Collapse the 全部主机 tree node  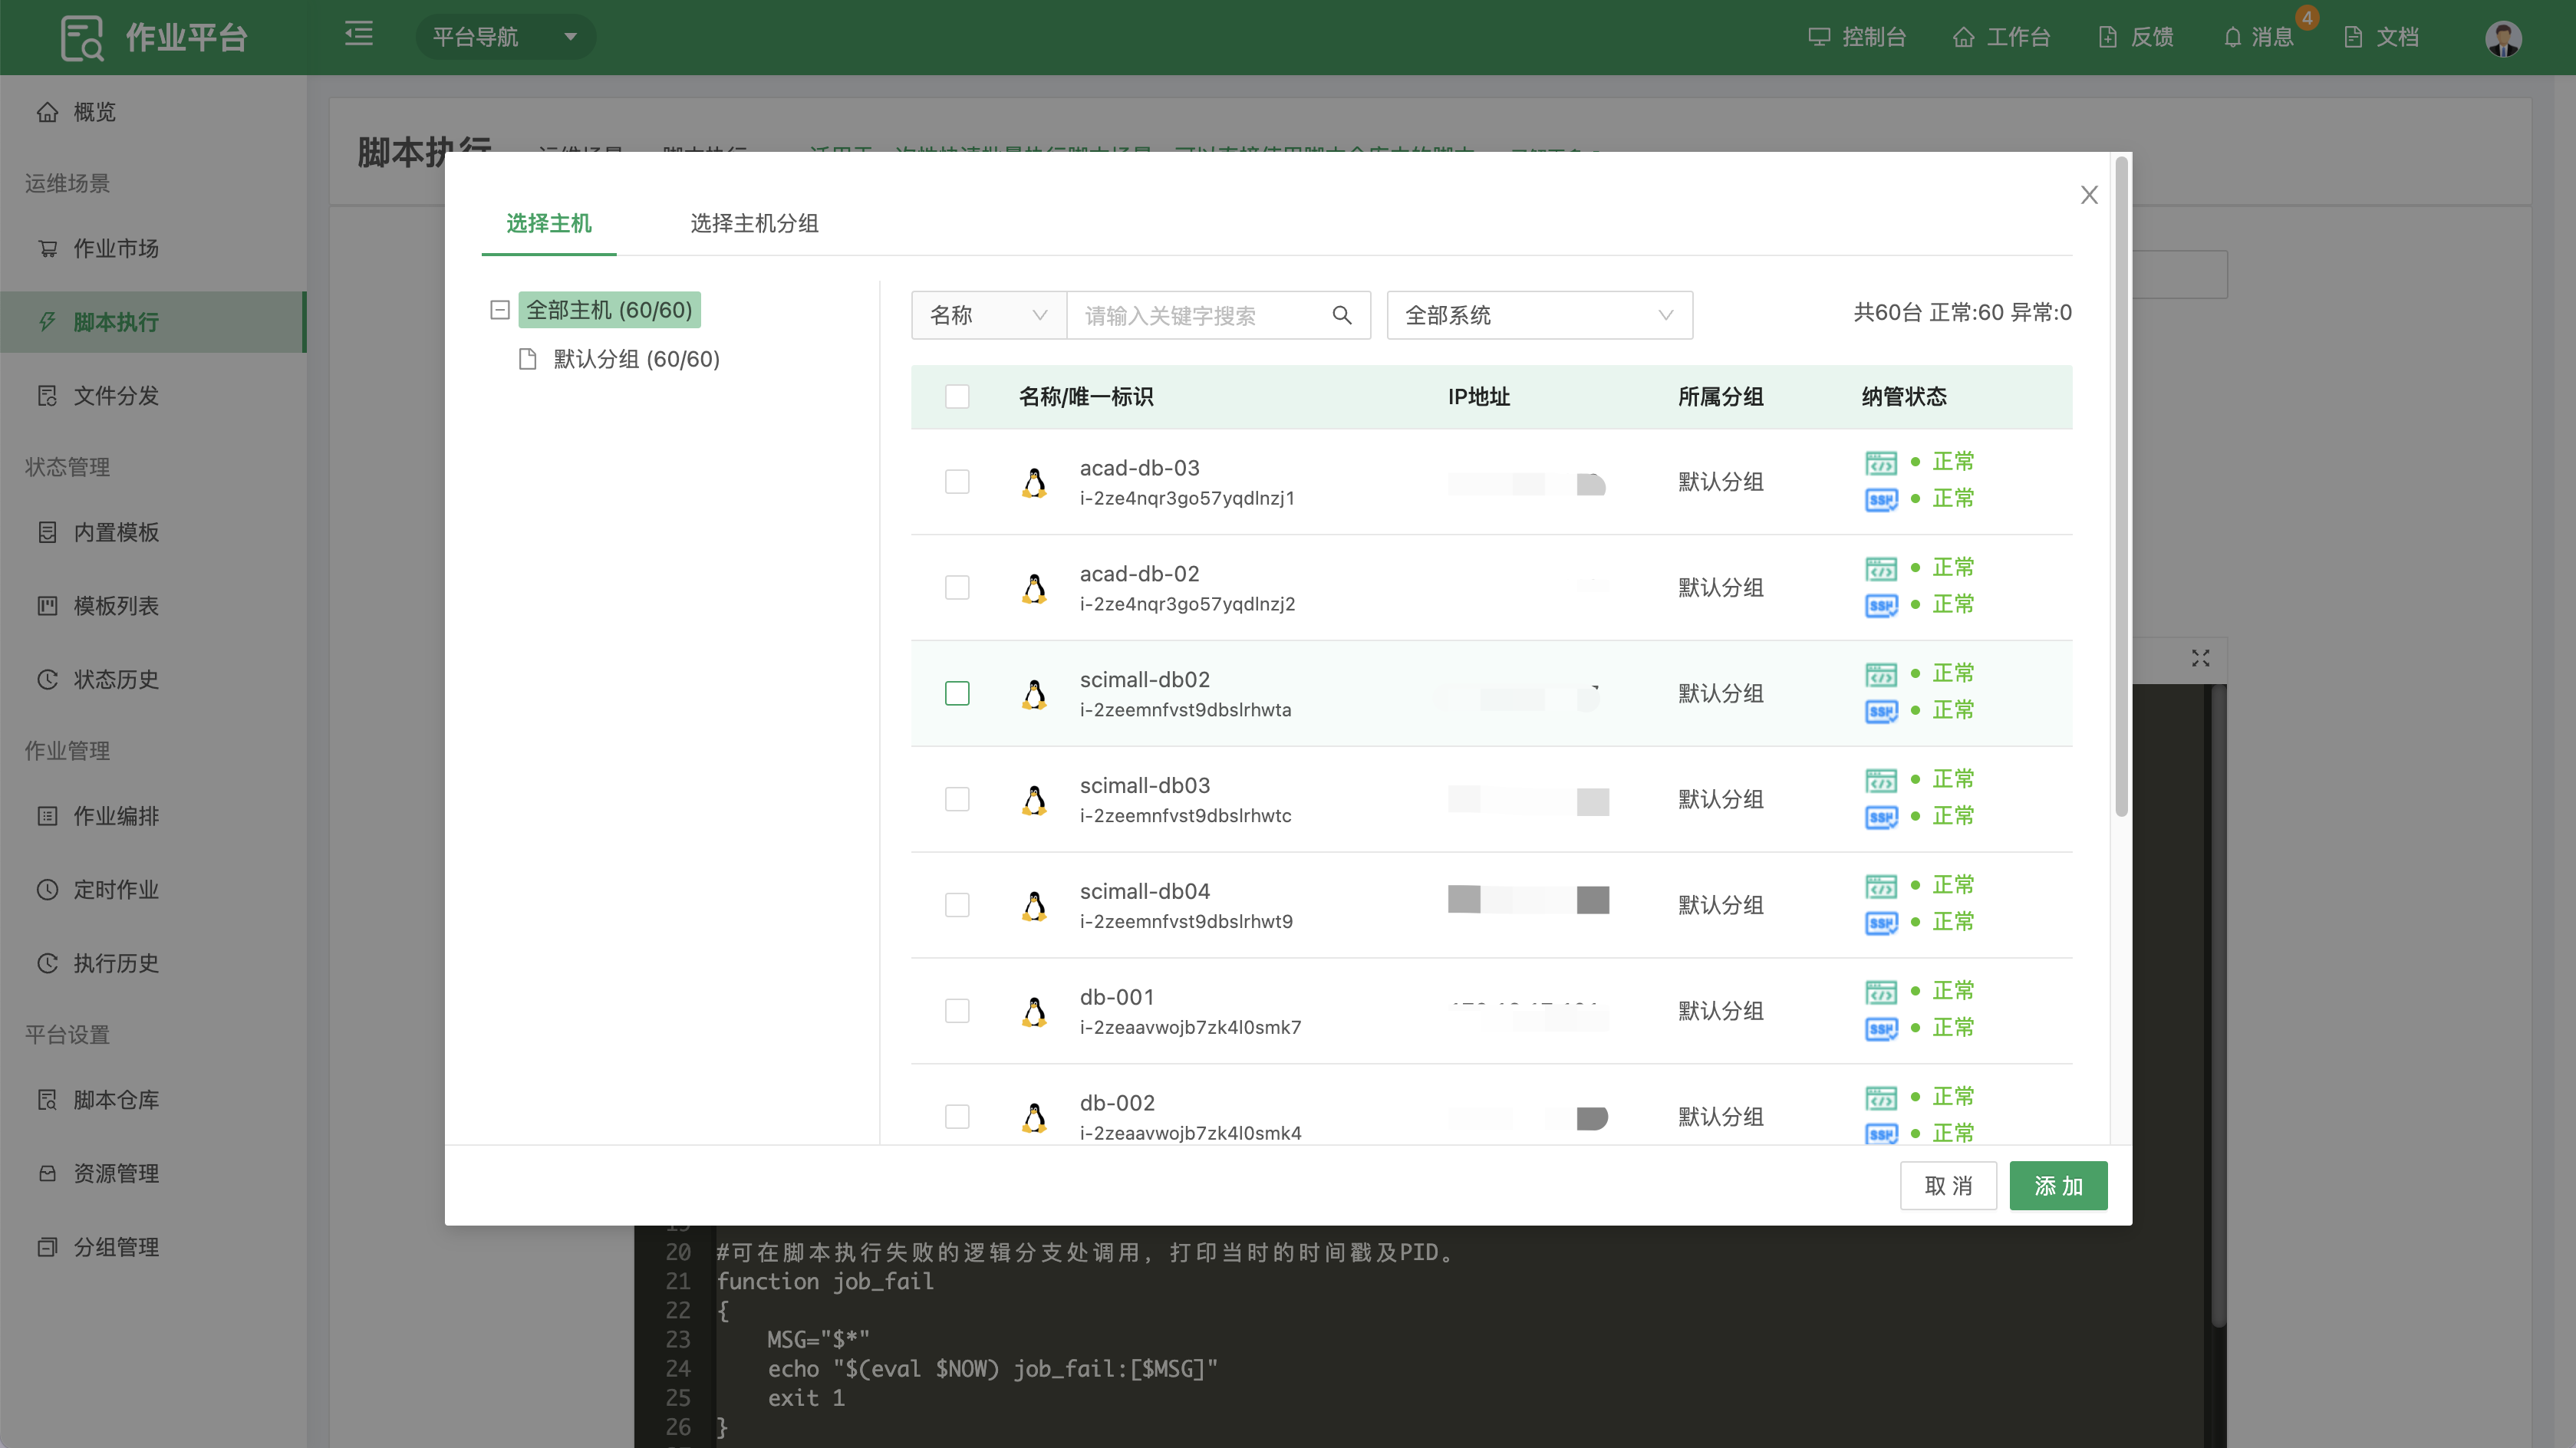[500, 310]
